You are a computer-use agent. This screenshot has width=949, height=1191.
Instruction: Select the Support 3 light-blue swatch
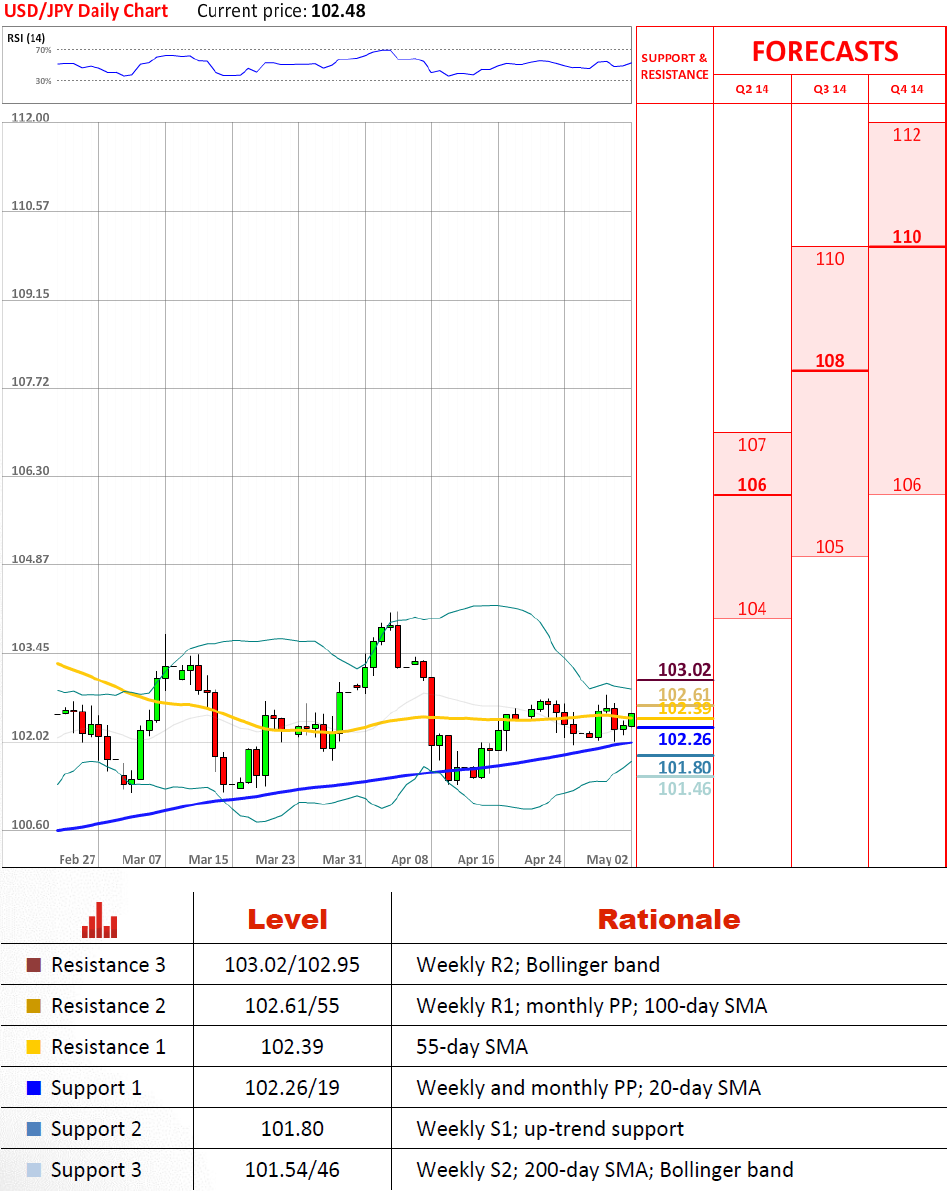click(x=33, y=1170)
